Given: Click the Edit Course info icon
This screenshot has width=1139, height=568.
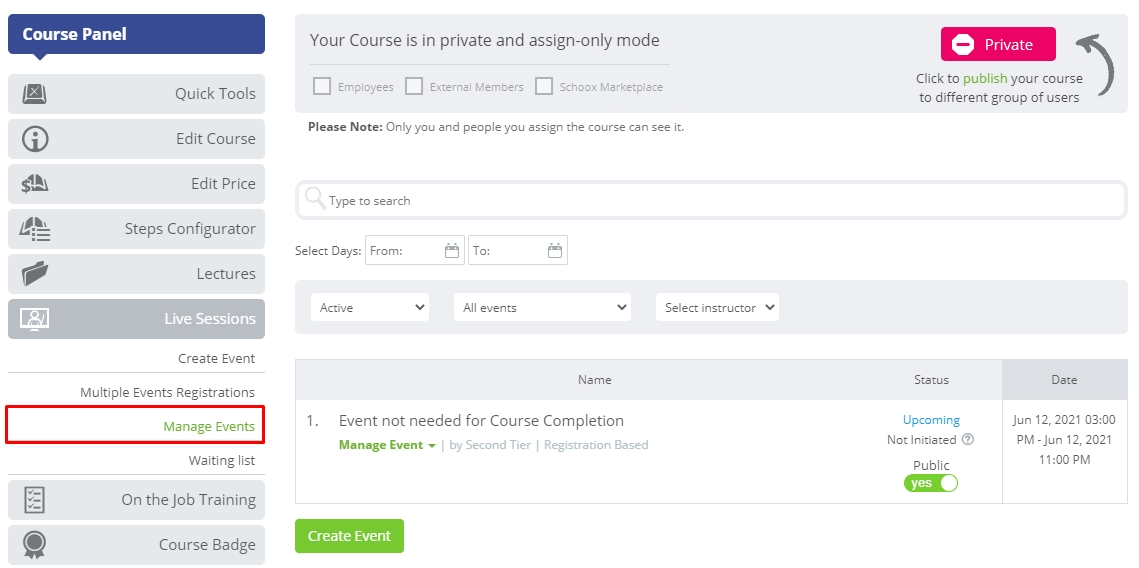Looking at the screenshot, I should 34,139.
